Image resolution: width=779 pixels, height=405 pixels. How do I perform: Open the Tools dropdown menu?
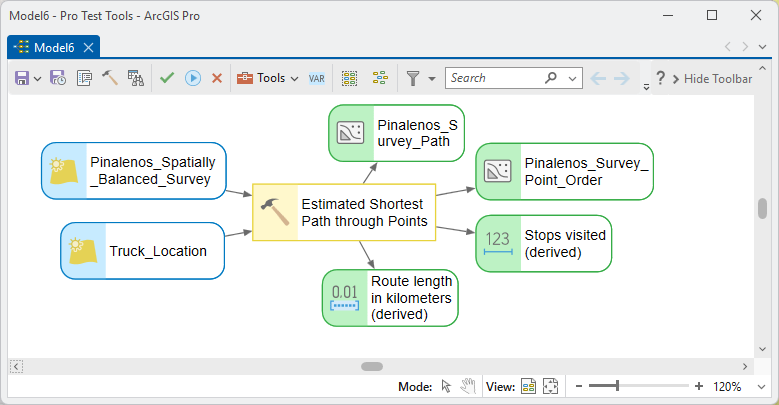tap(267, 78)
